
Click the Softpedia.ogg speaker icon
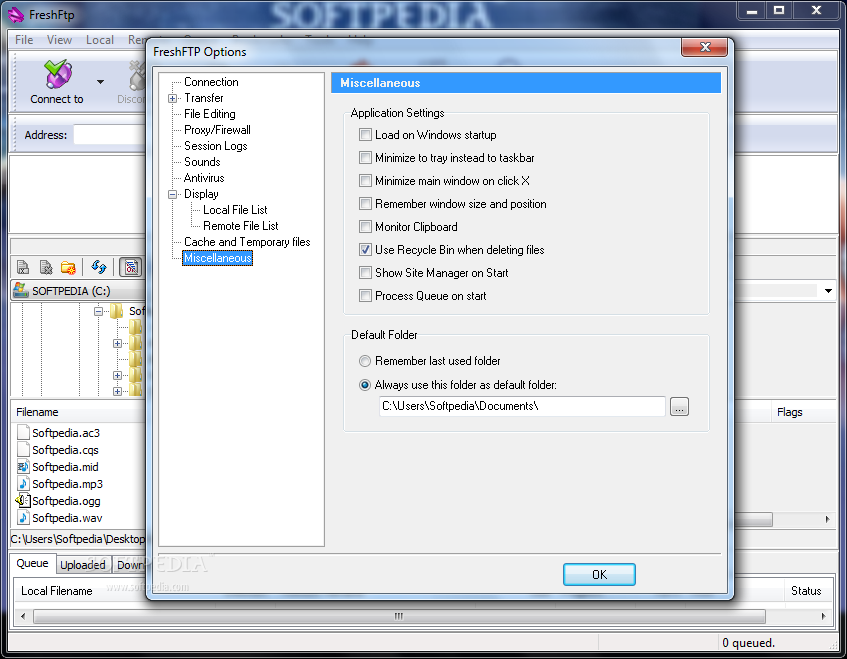pyautogui.click(x=23, y=500)
